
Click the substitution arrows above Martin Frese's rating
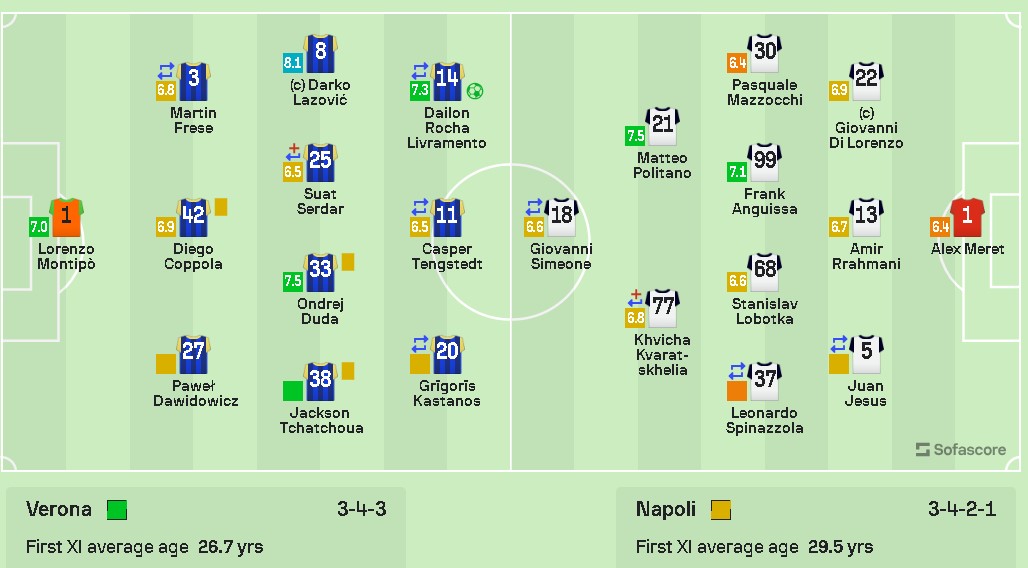[166, 71]
